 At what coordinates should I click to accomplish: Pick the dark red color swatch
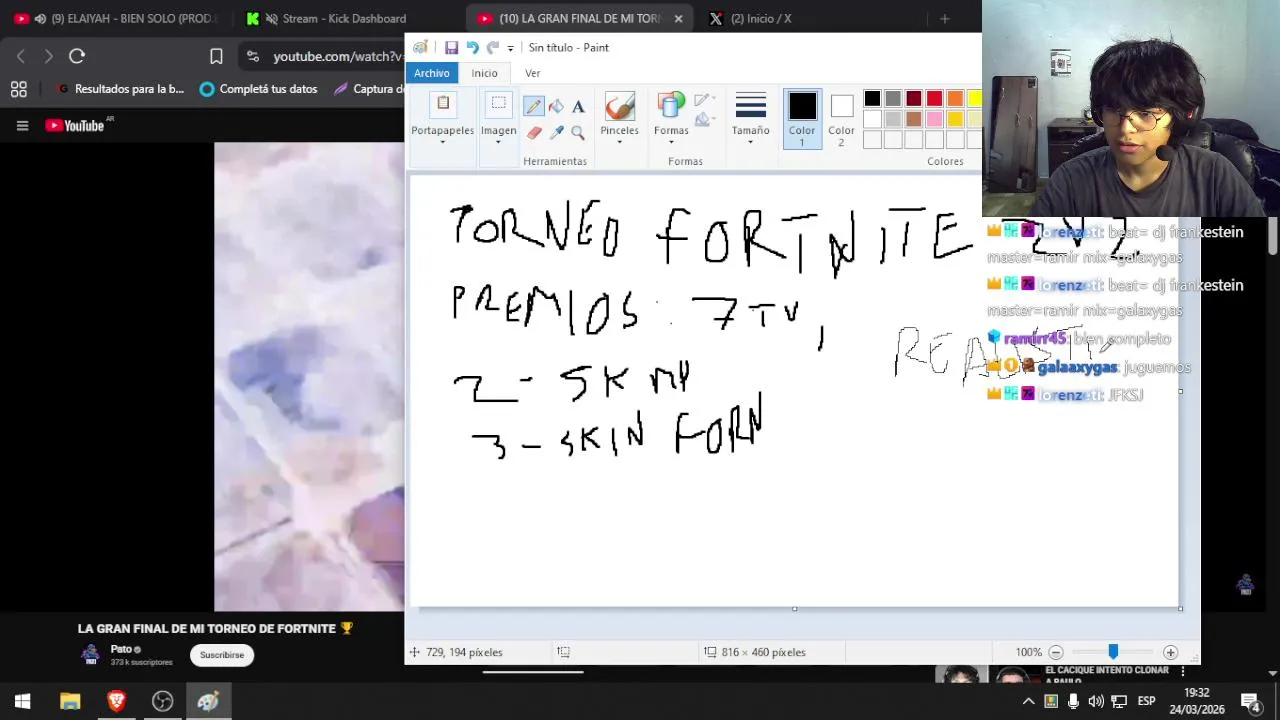pos(913,98)
